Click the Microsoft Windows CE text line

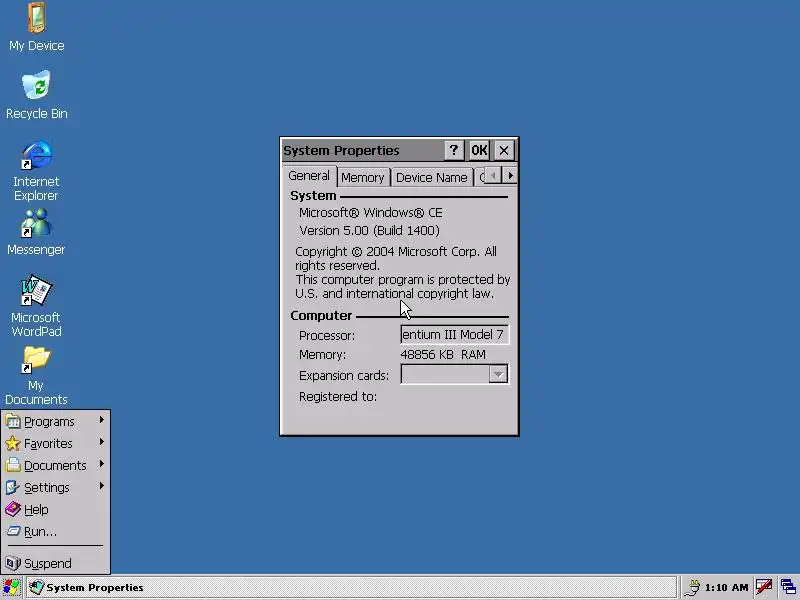[x=370, y=212]
